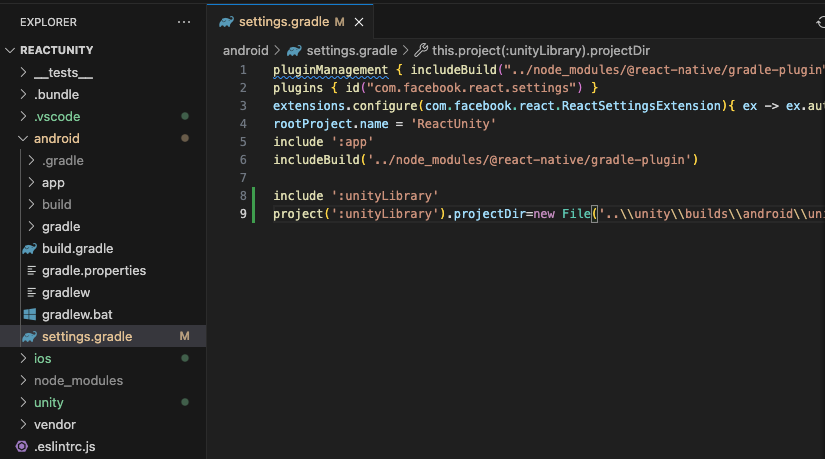Expand the ios folder
Screen dimensions: 825x459
coord(42,358)
